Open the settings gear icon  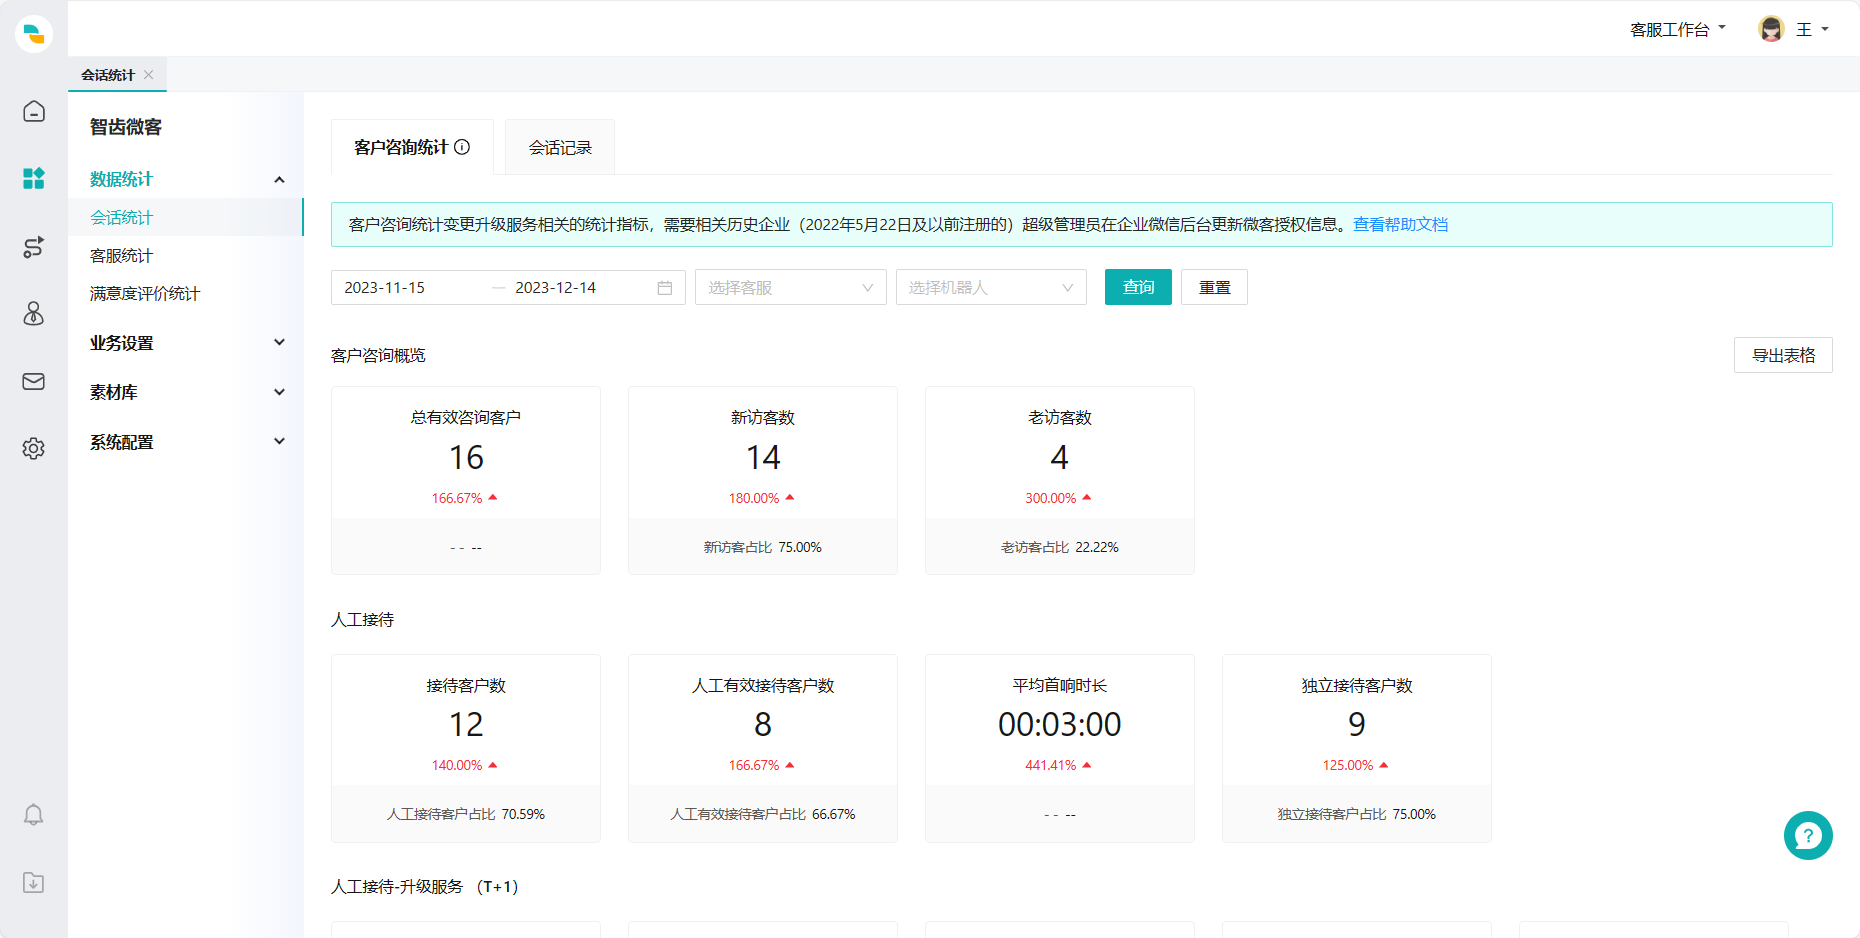pyautogui.click(x=34, y=448)
